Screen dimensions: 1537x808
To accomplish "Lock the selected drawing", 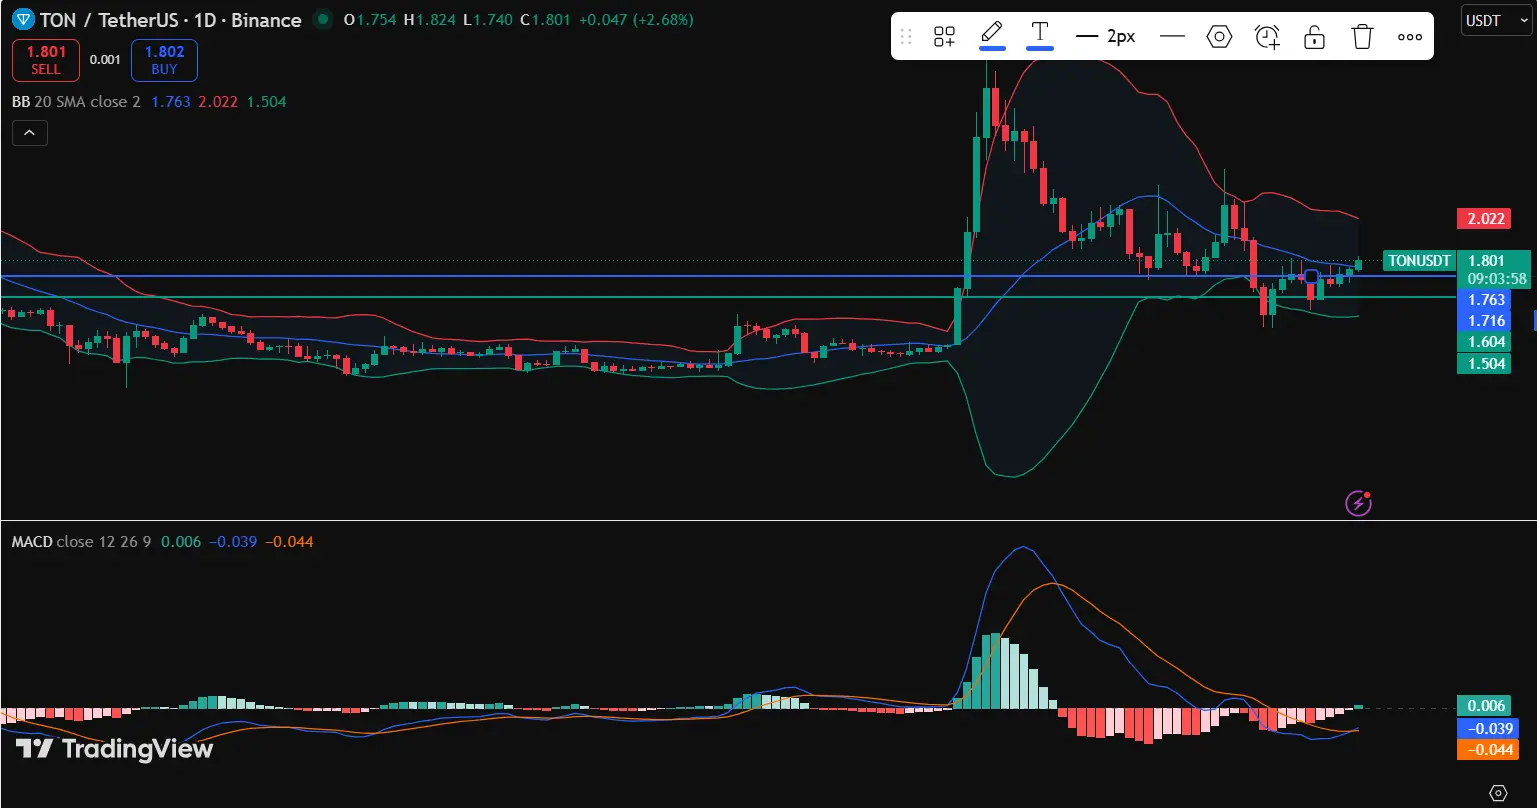I will click(1315, 37).
